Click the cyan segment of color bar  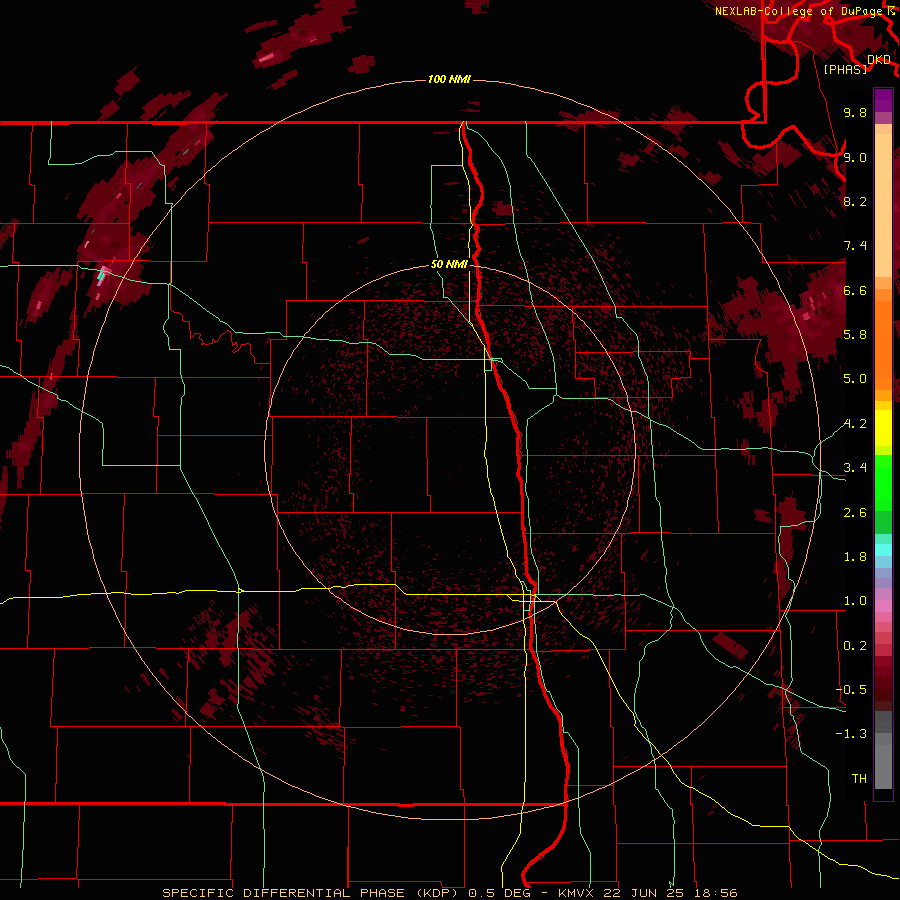pos(883,550)
